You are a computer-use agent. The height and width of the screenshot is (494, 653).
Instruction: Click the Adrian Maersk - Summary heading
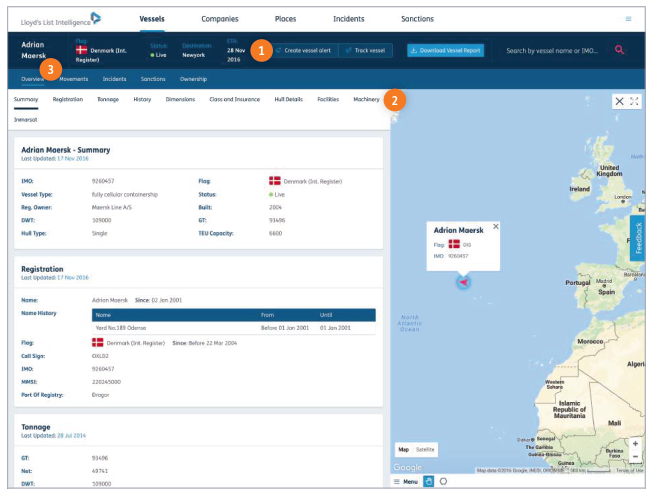(65, 150)
